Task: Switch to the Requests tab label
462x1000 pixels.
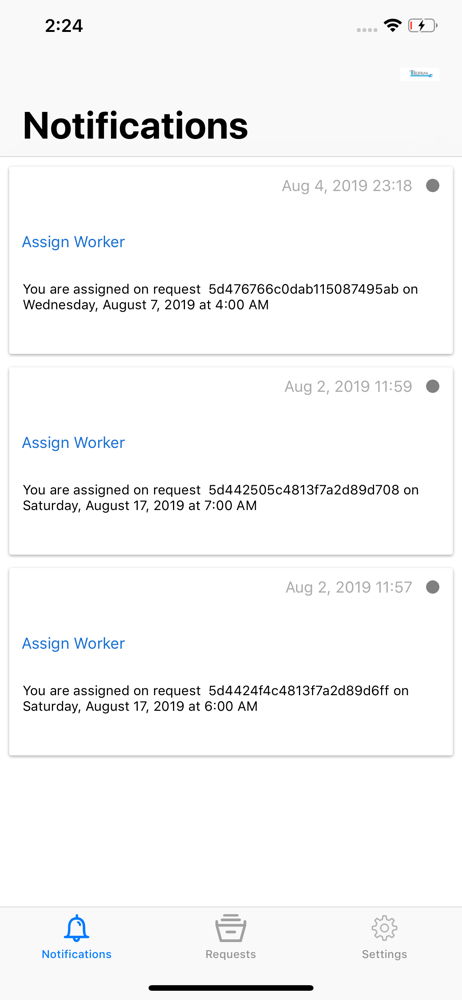Action: (230, 955)
